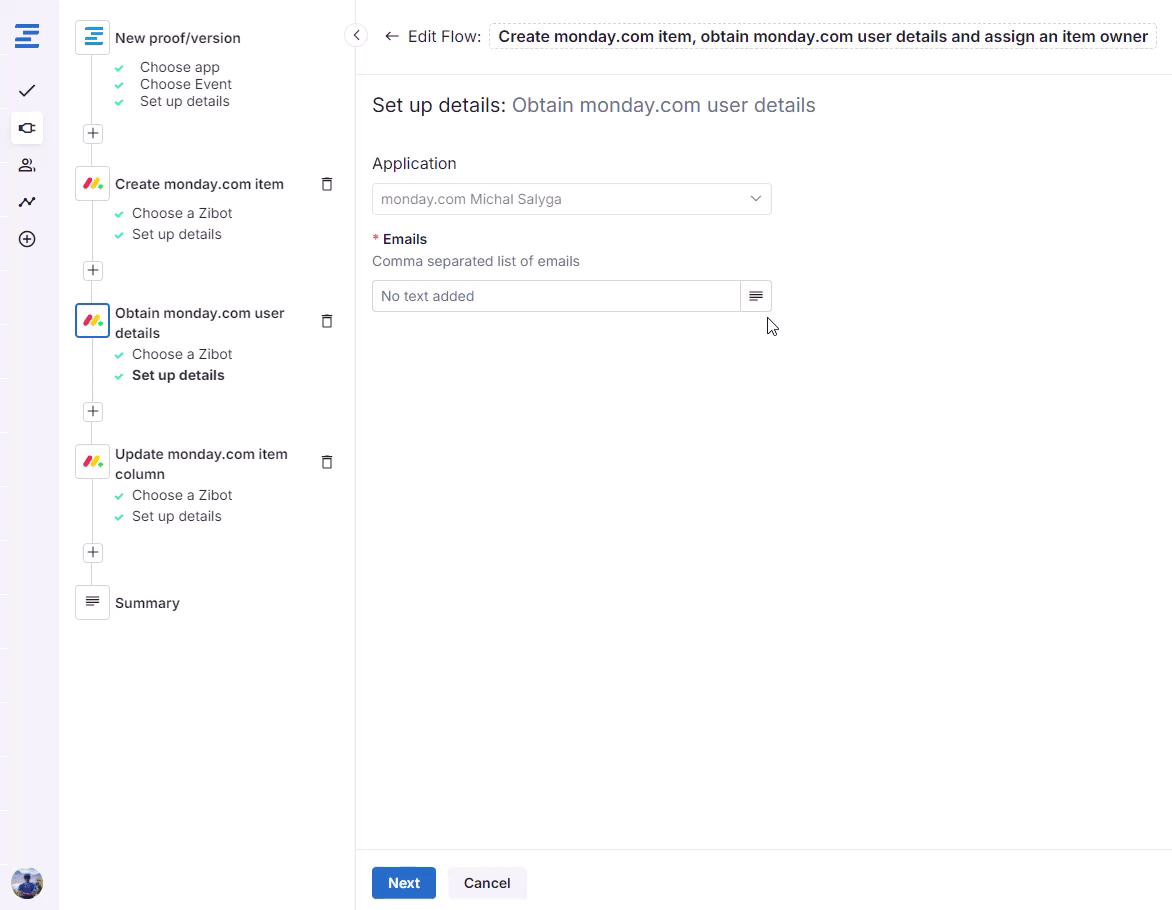Select Choose a Zibot under Create monday.com item
The width and height of the screenshot is (1172, 910).
click(x=182, y=213)
